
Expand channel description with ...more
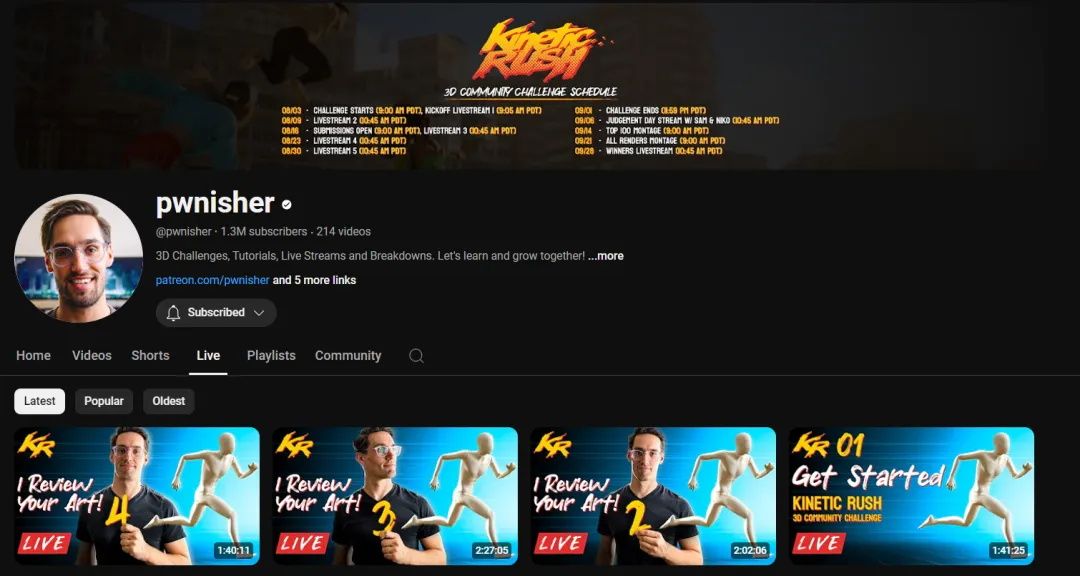coord(605,256)
